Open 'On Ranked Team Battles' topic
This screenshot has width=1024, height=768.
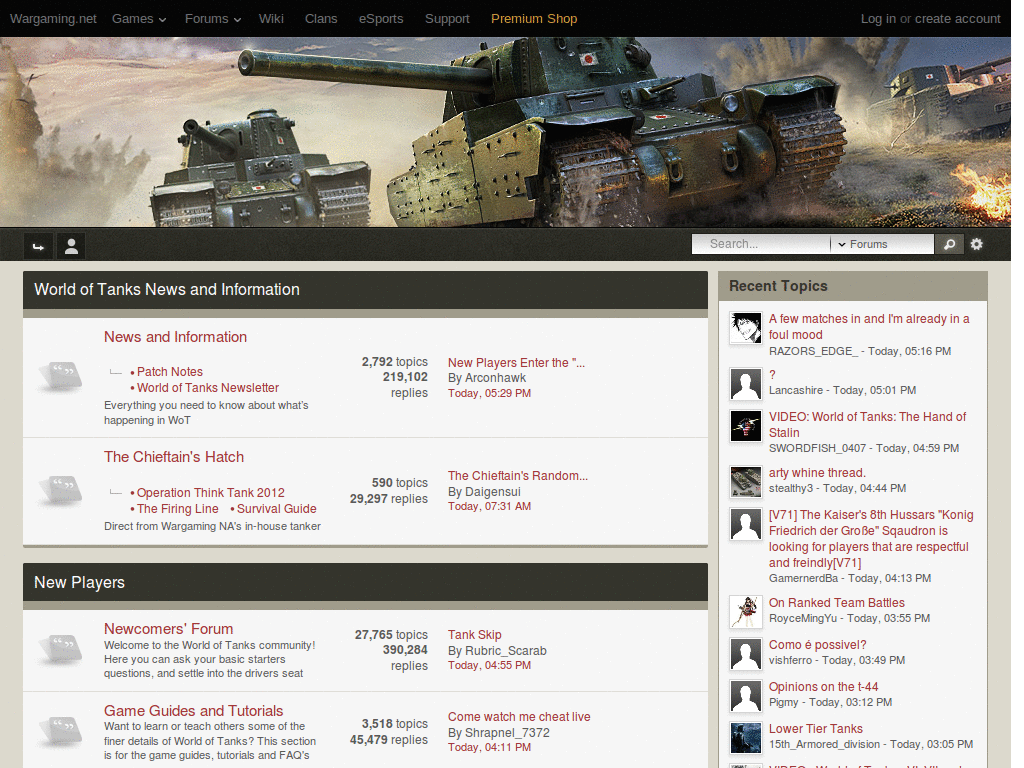(837, 603)
